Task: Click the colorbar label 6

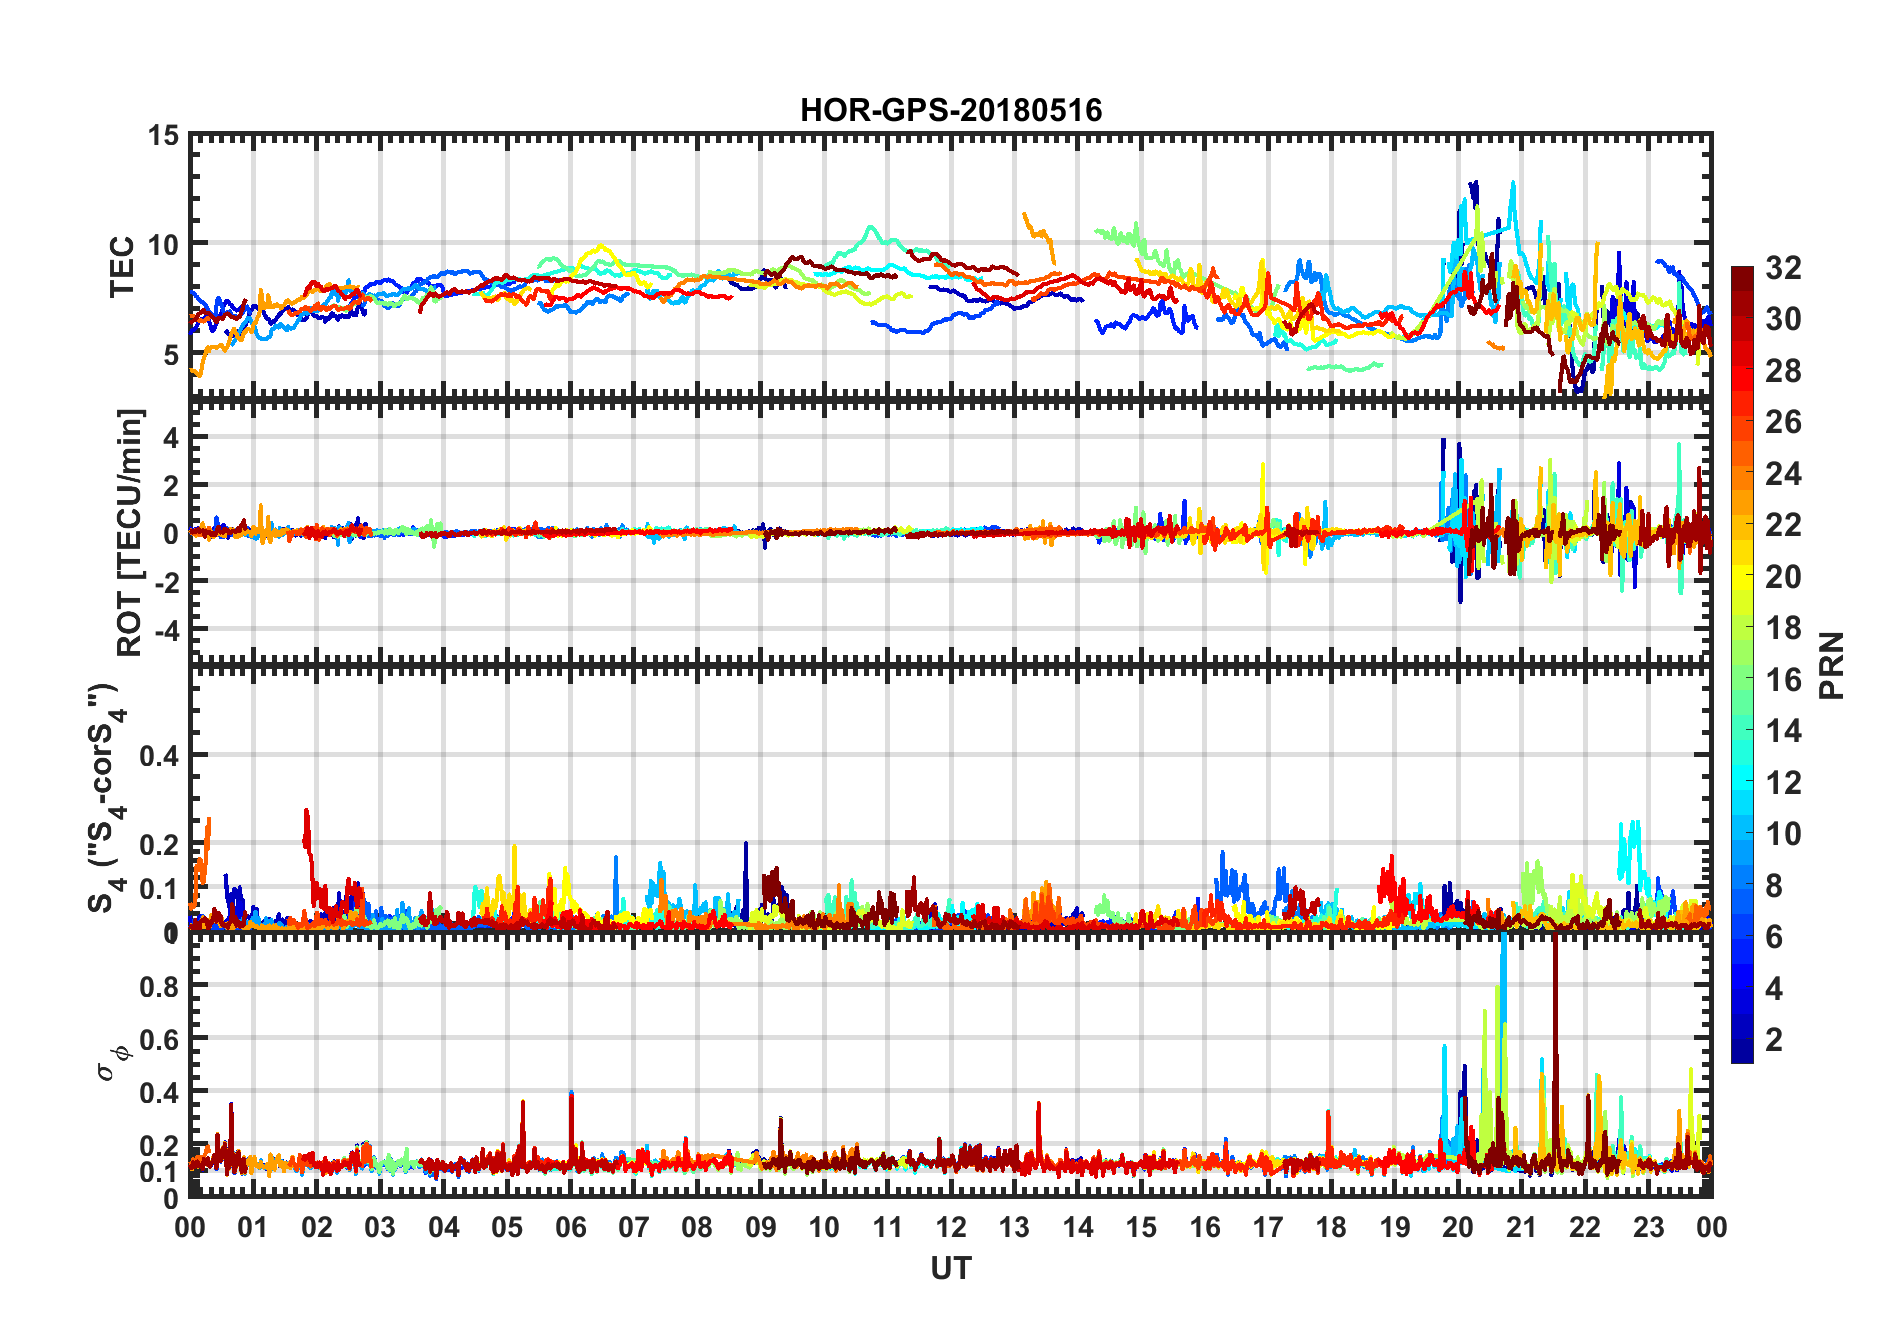Action: pos(1774,937)
